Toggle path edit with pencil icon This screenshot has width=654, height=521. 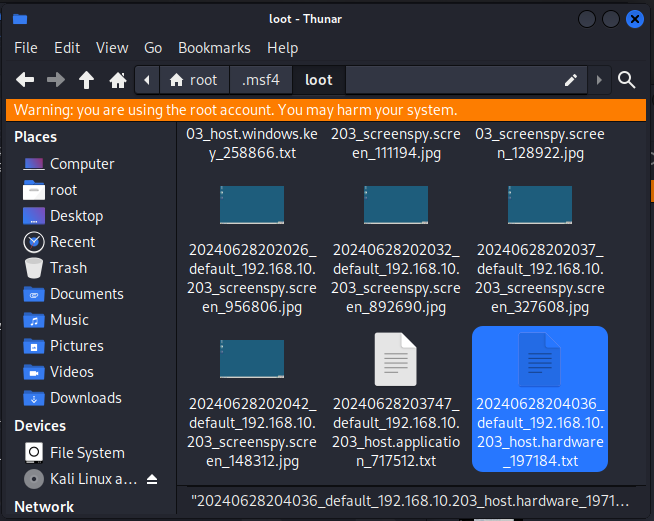[x=571, y=80]
